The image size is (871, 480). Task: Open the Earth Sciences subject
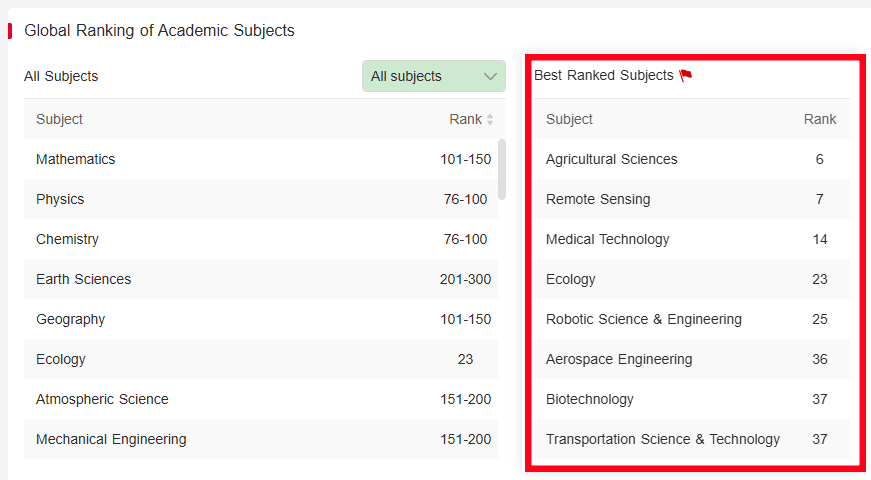pos(83,279)
